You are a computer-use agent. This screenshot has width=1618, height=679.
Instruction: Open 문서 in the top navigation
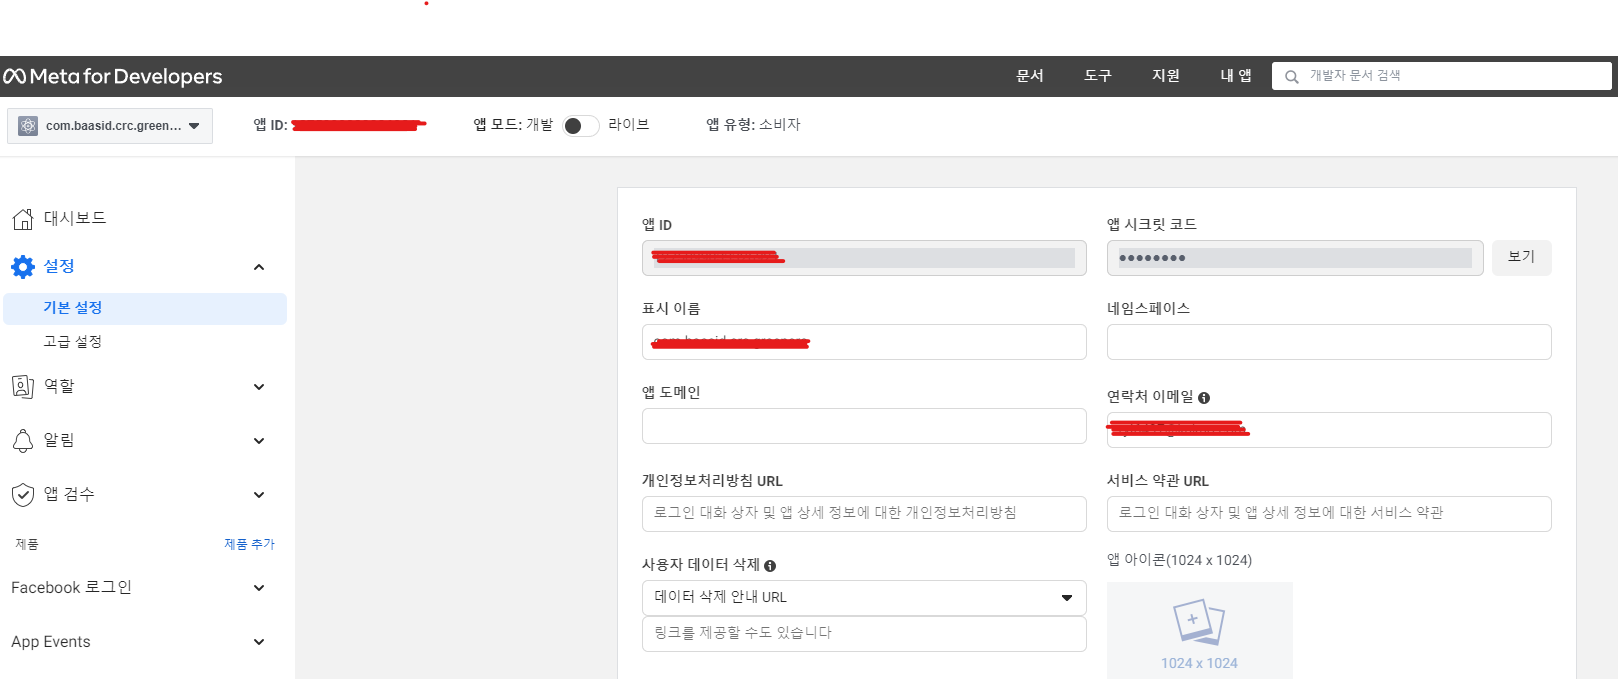(x=1030, y=76)
